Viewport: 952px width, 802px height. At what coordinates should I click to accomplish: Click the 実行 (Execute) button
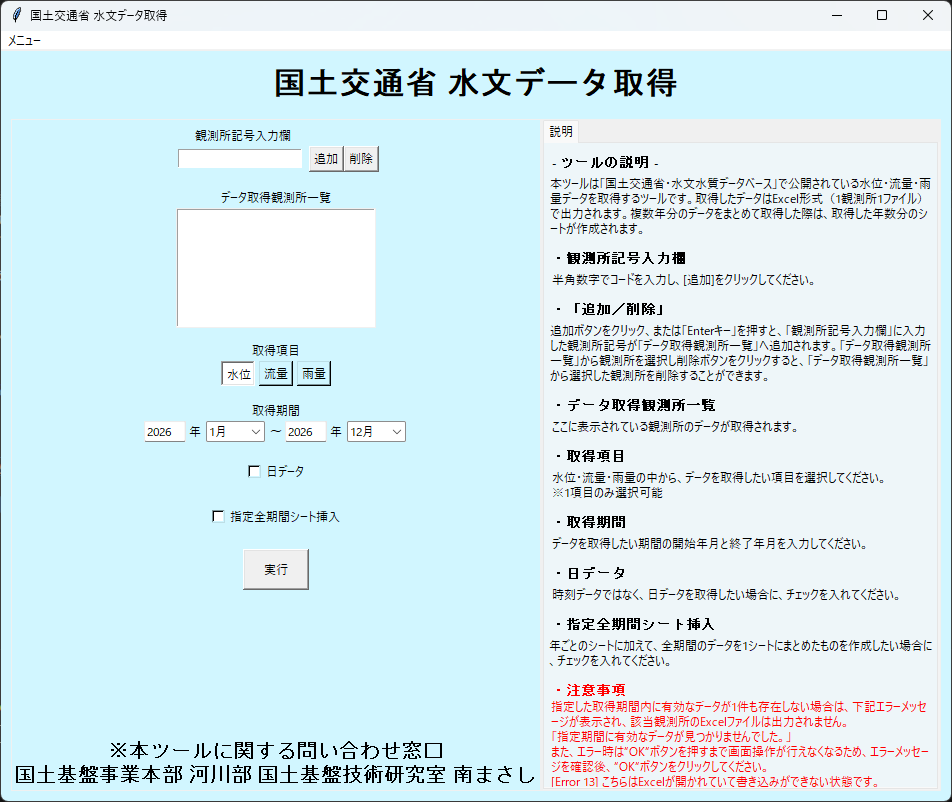click(x=275, y=570)
